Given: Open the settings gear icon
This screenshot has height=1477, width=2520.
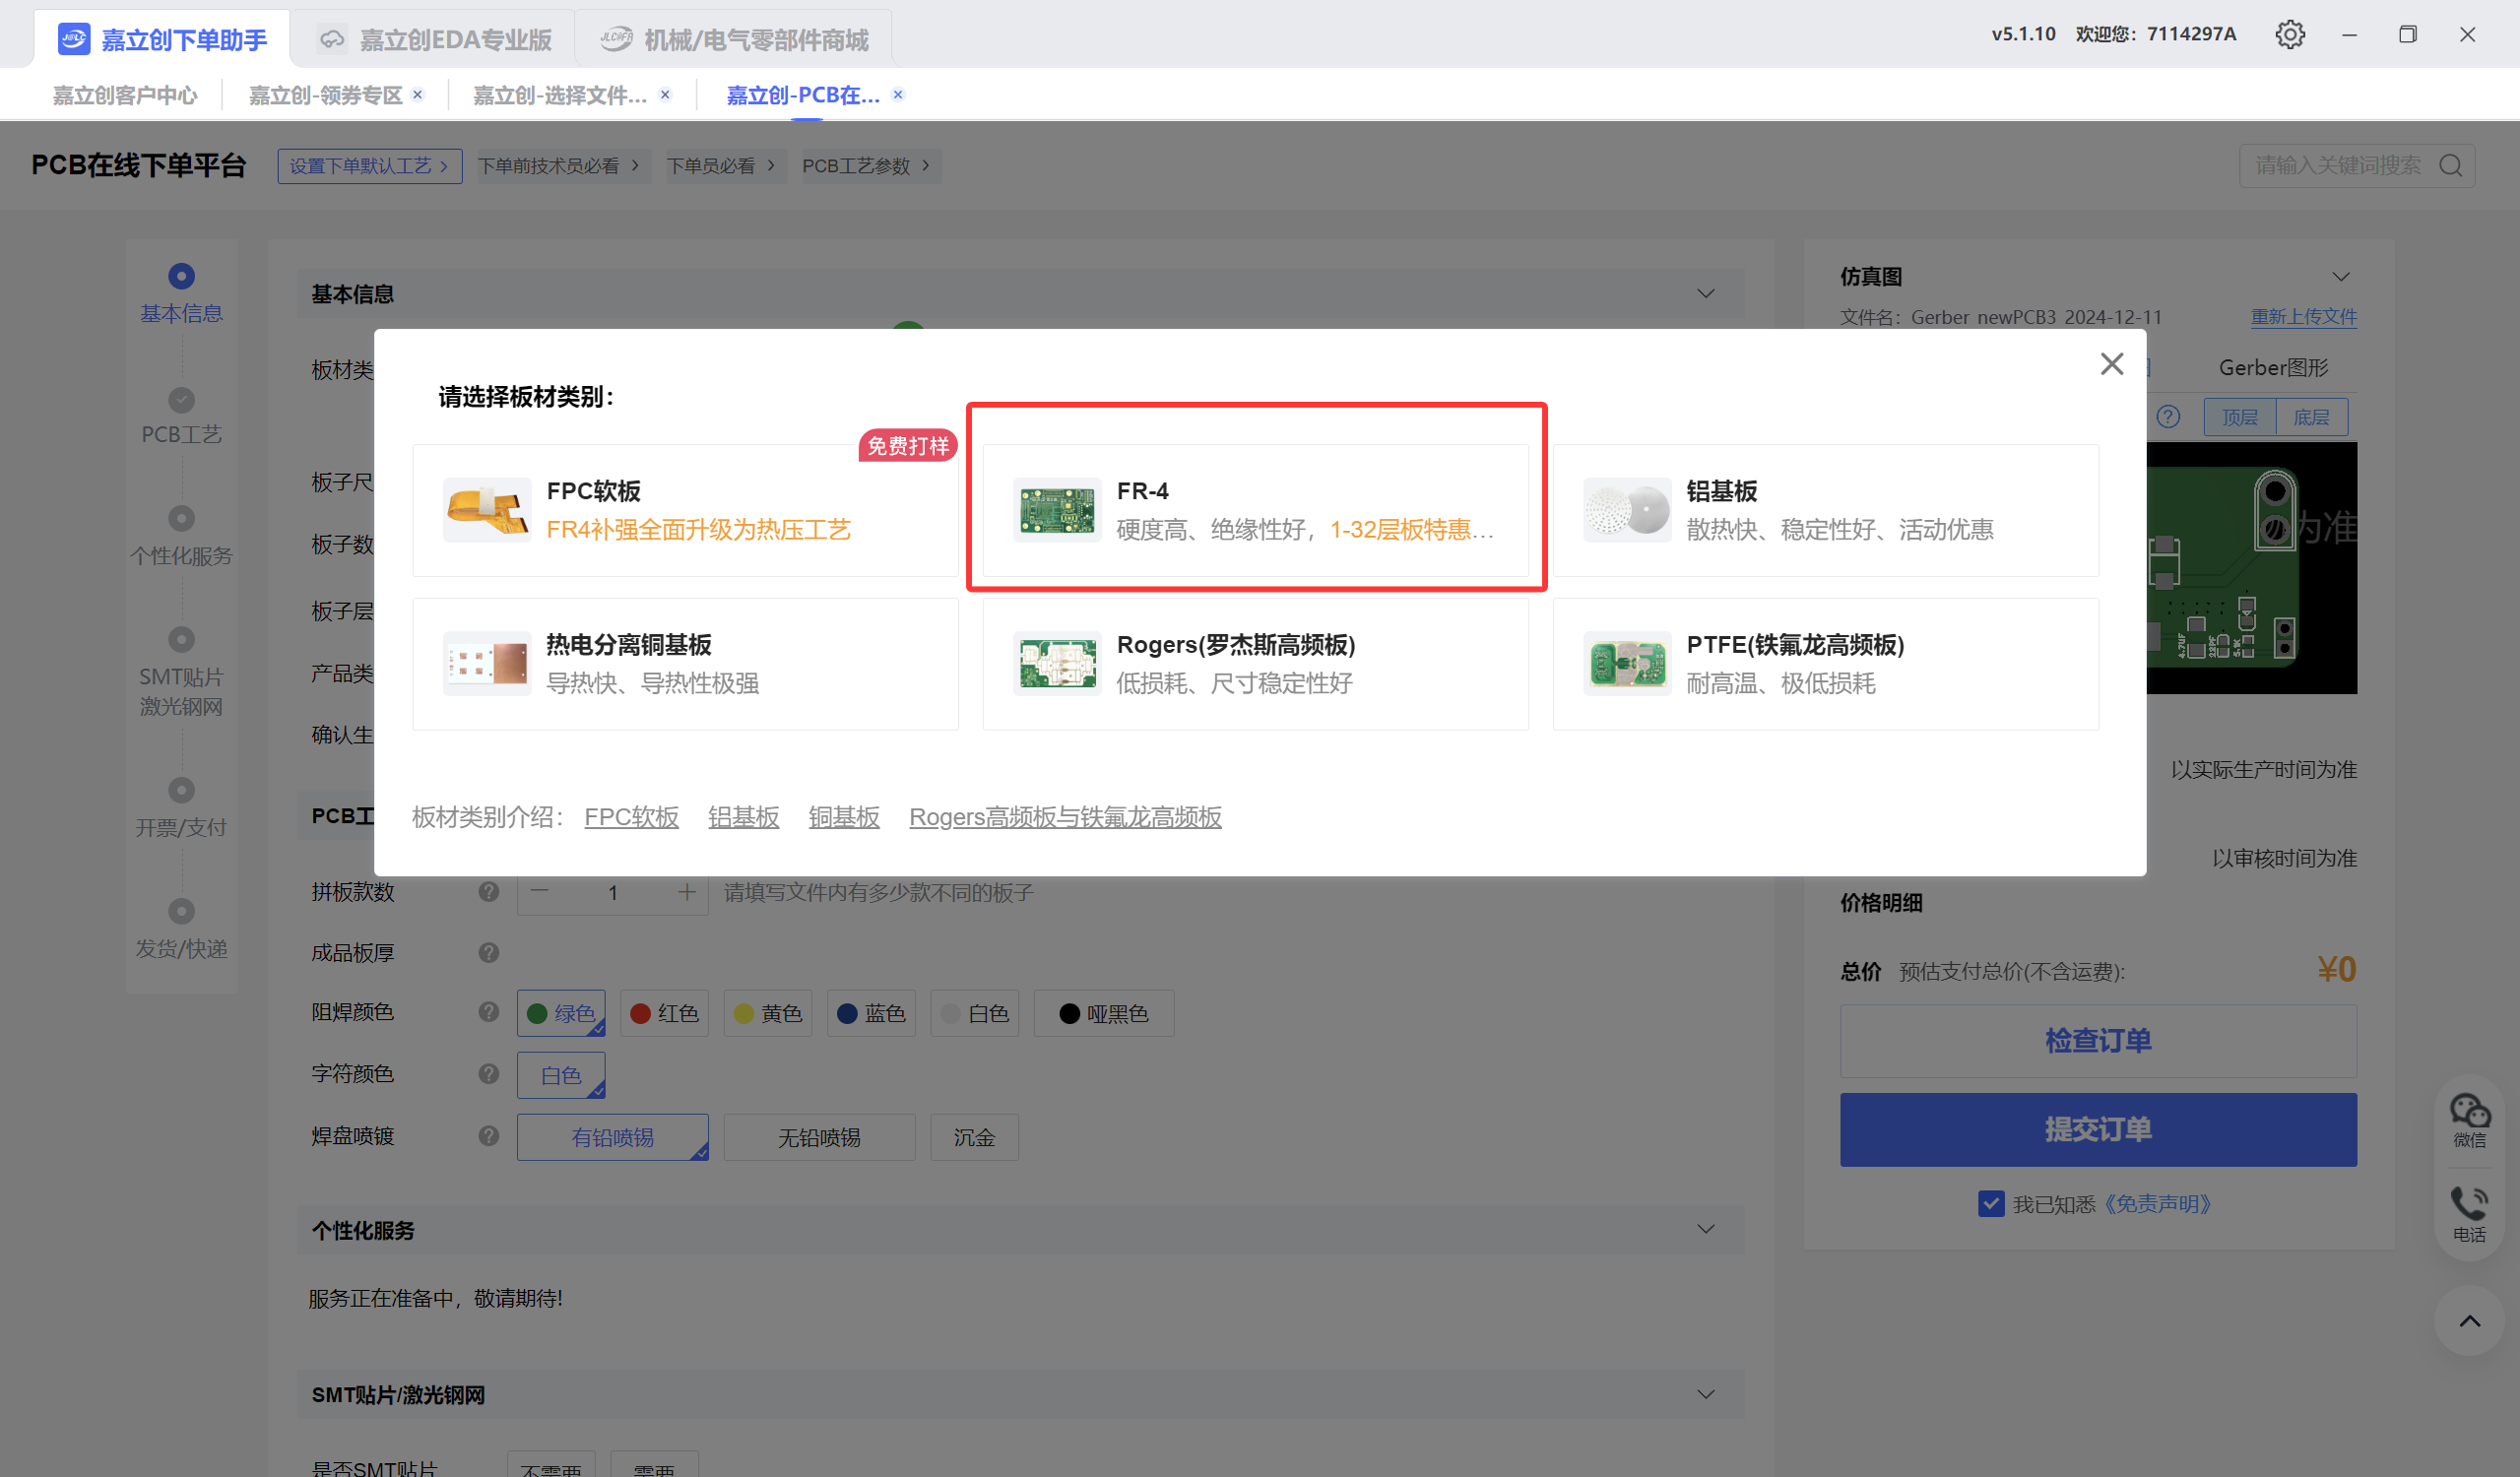Looking at the screenshot, I should 2290,34.
